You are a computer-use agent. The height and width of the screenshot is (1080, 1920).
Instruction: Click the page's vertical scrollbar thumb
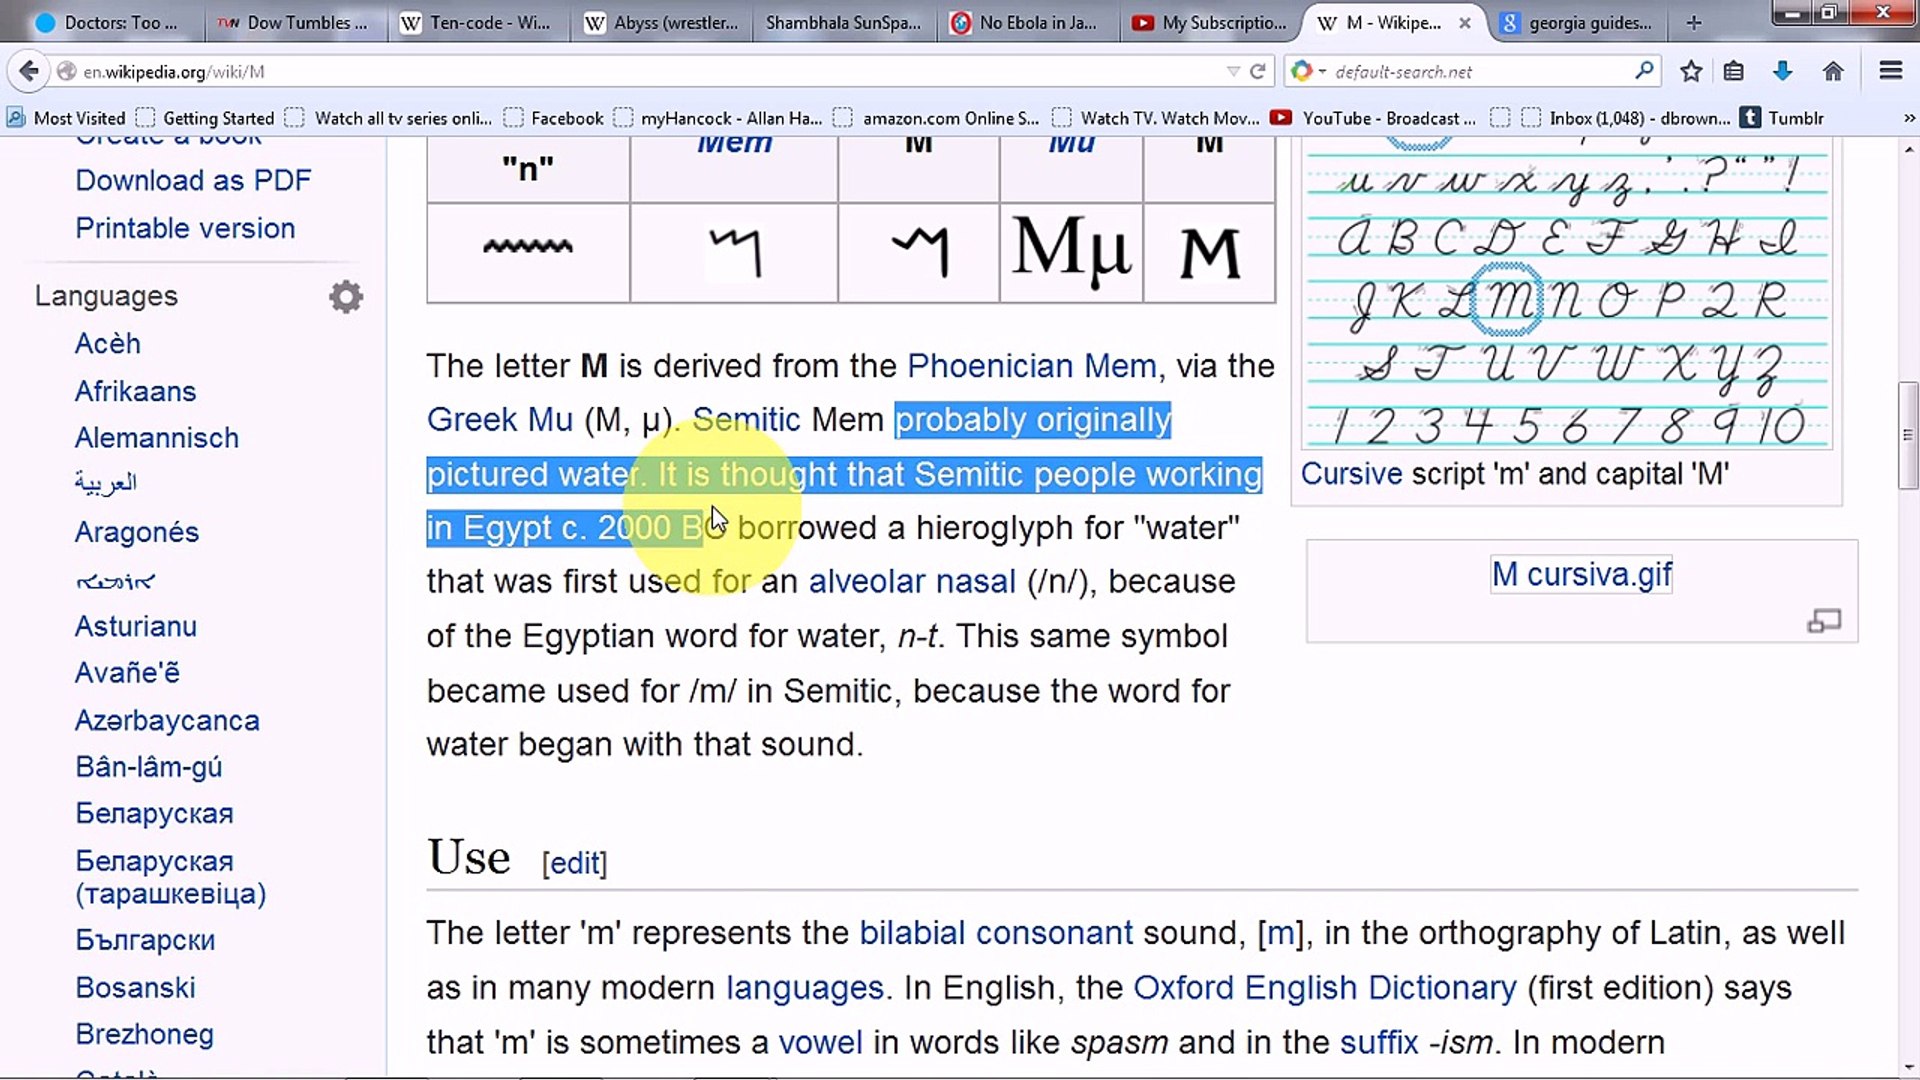pos(1908,436)
